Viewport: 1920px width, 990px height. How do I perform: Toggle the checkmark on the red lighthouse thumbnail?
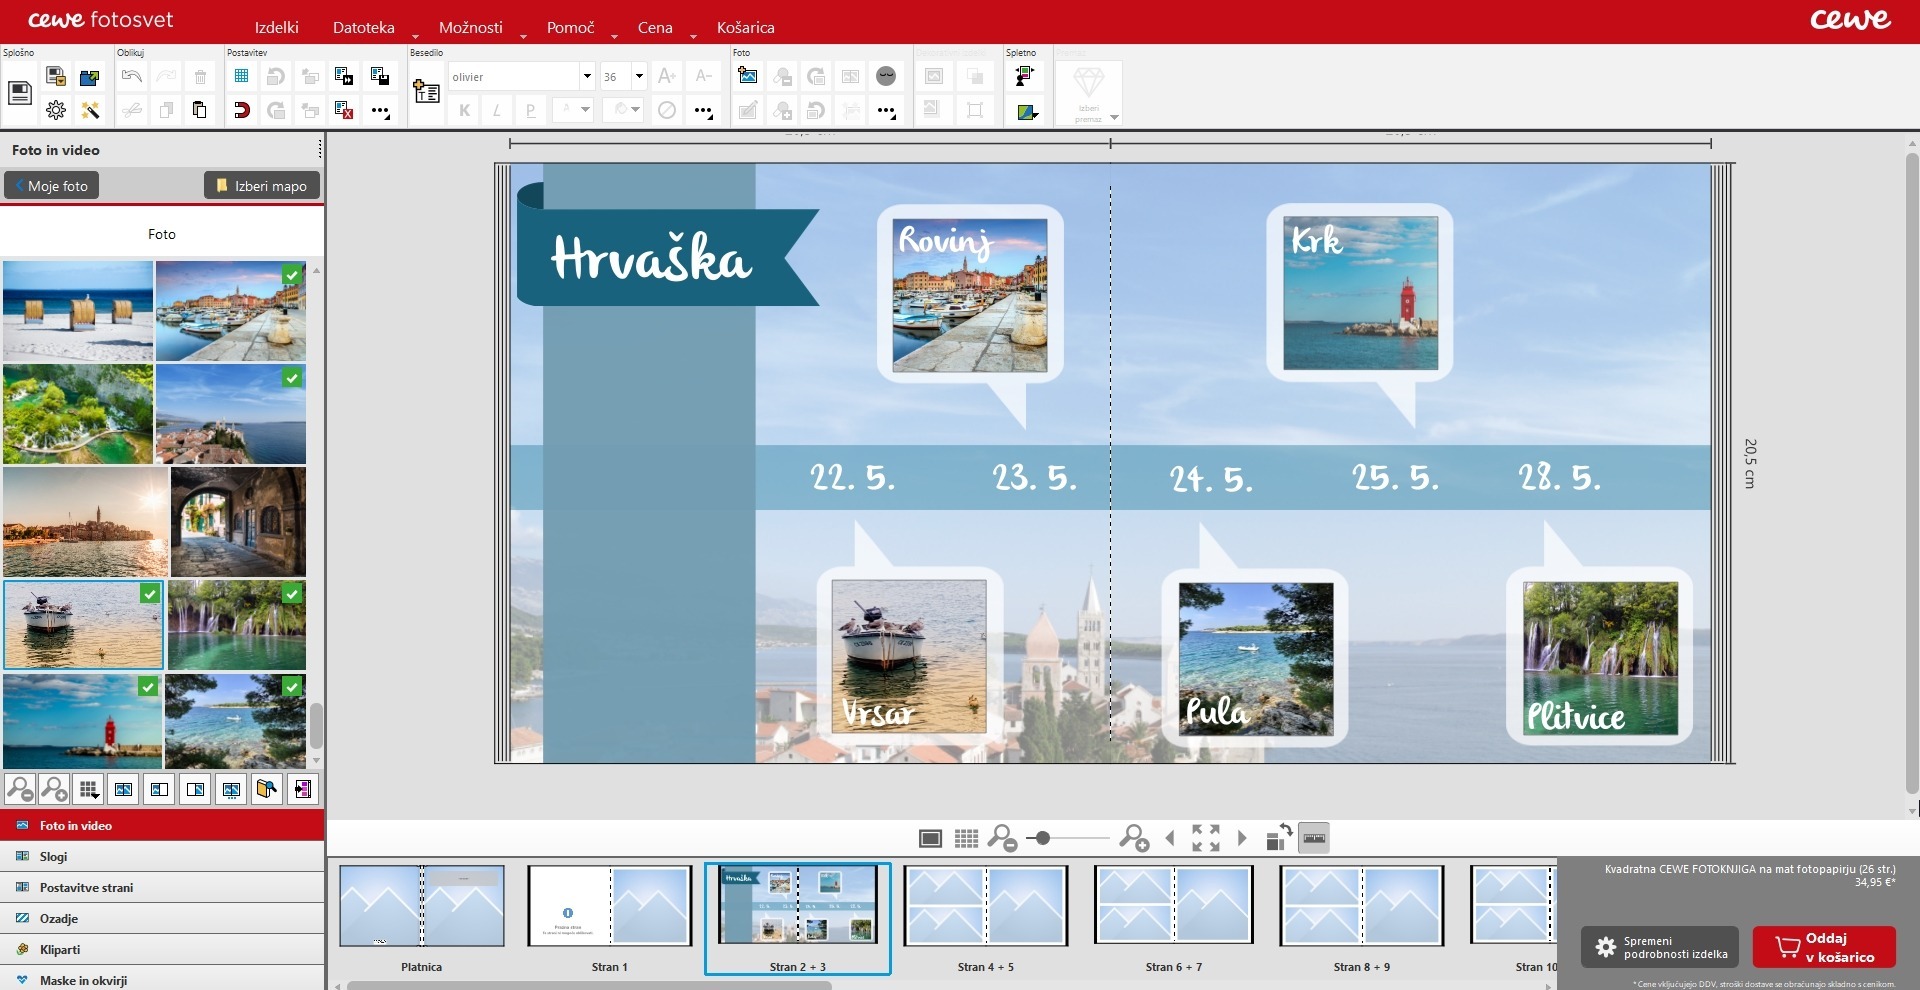point(148,687)
